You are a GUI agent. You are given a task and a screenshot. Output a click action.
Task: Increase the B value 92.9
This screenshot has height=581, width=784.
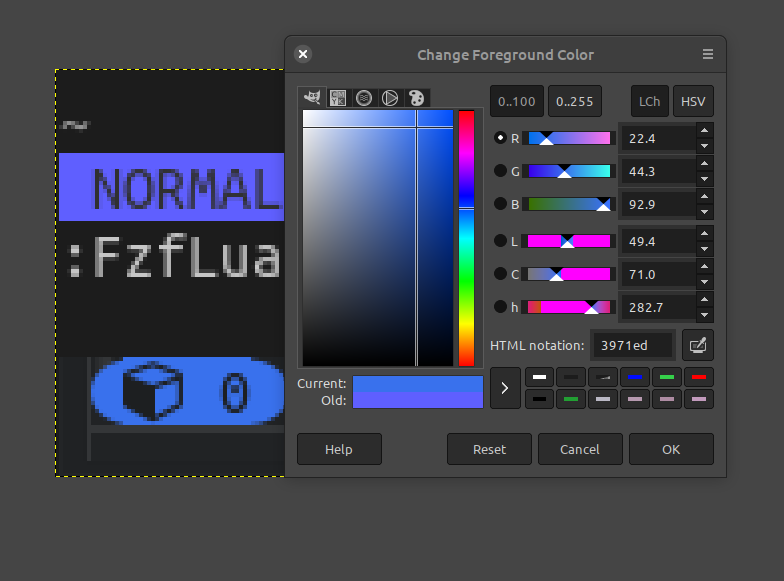click(704, 196)
